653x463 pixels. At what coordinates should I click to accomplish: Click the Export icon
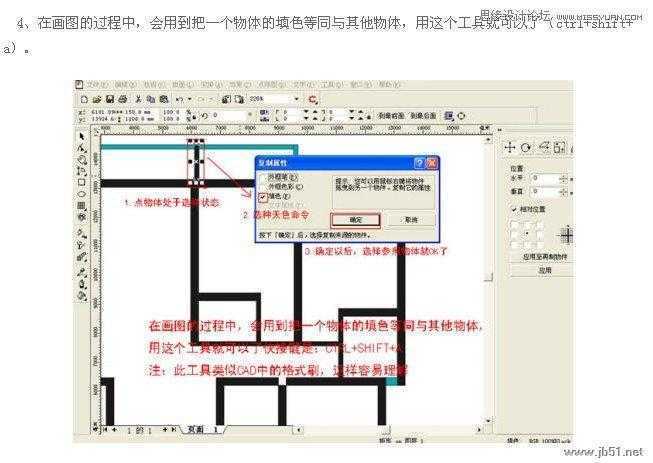[239, 100]
